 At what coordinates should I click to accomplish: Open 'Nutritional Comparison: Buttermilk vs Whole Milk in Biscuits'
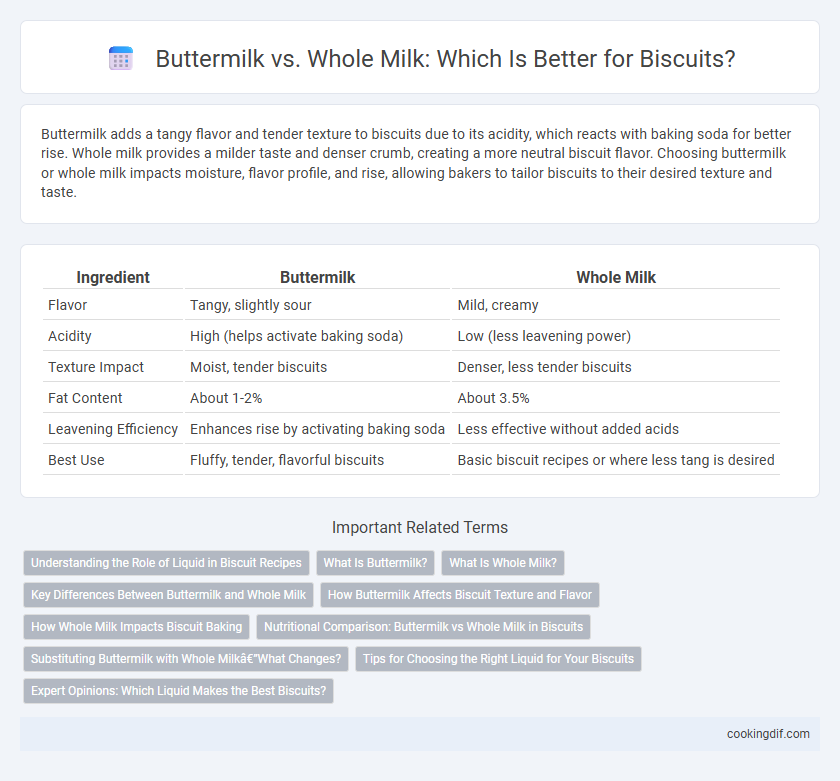coord(423,627)
